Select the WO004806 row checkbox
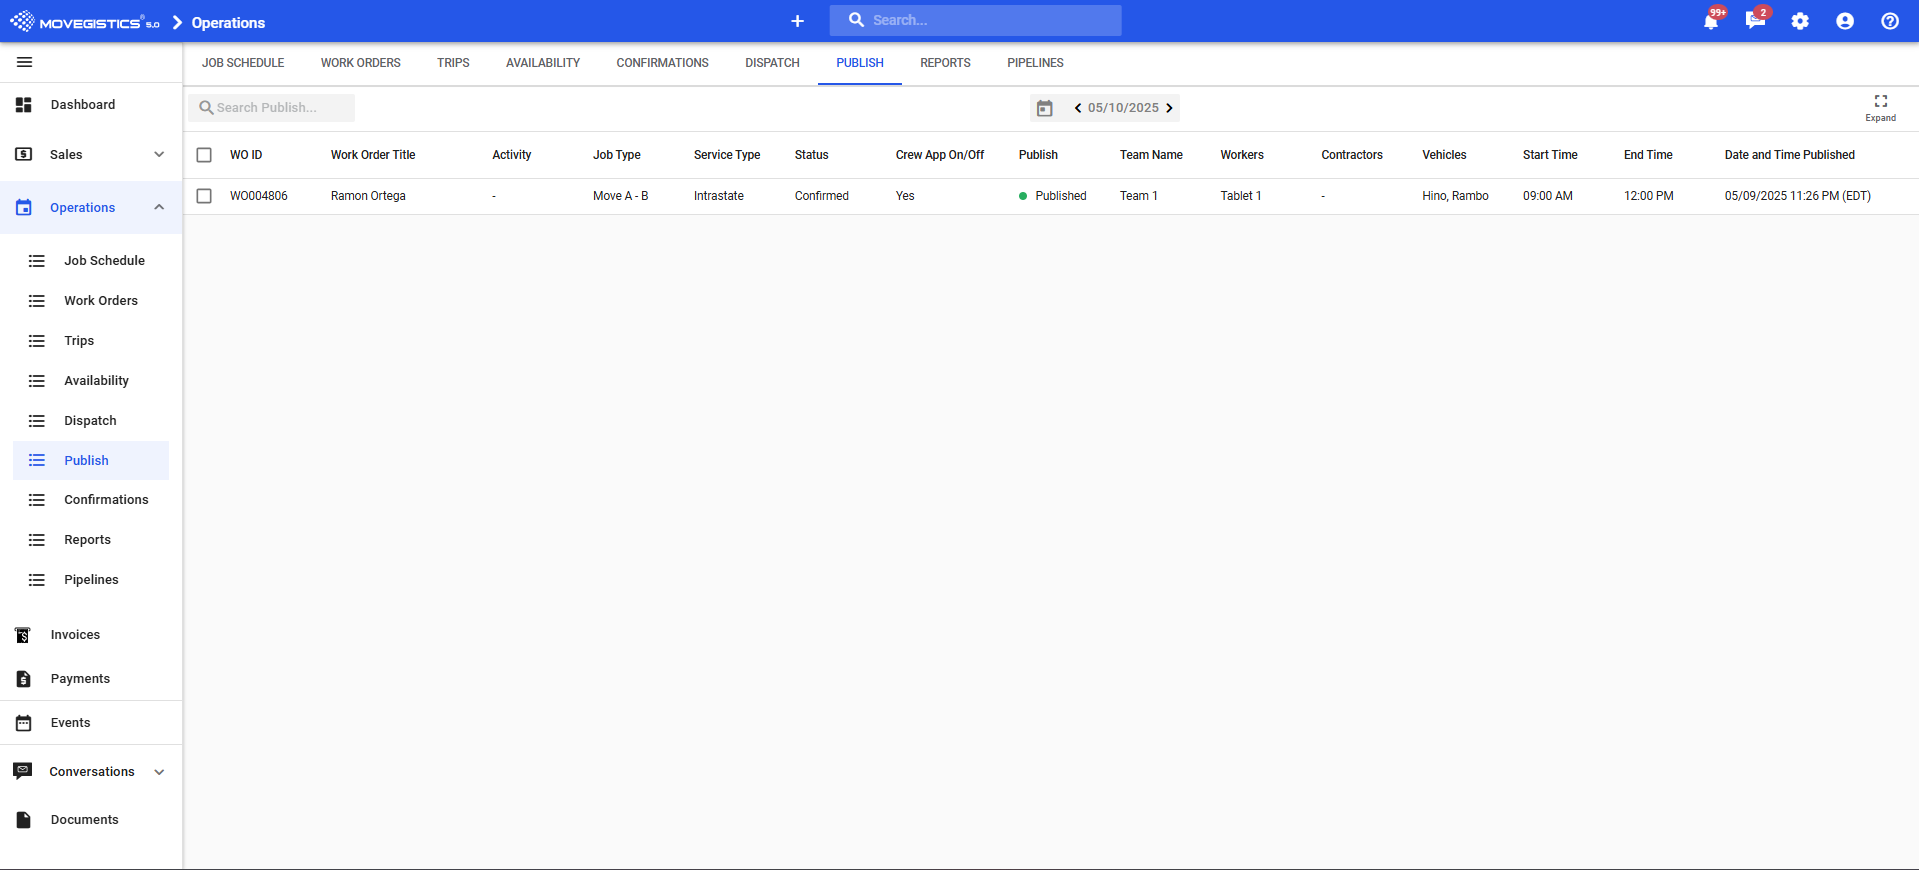This screenshot has width=1919, height=870. coord(204,196)
